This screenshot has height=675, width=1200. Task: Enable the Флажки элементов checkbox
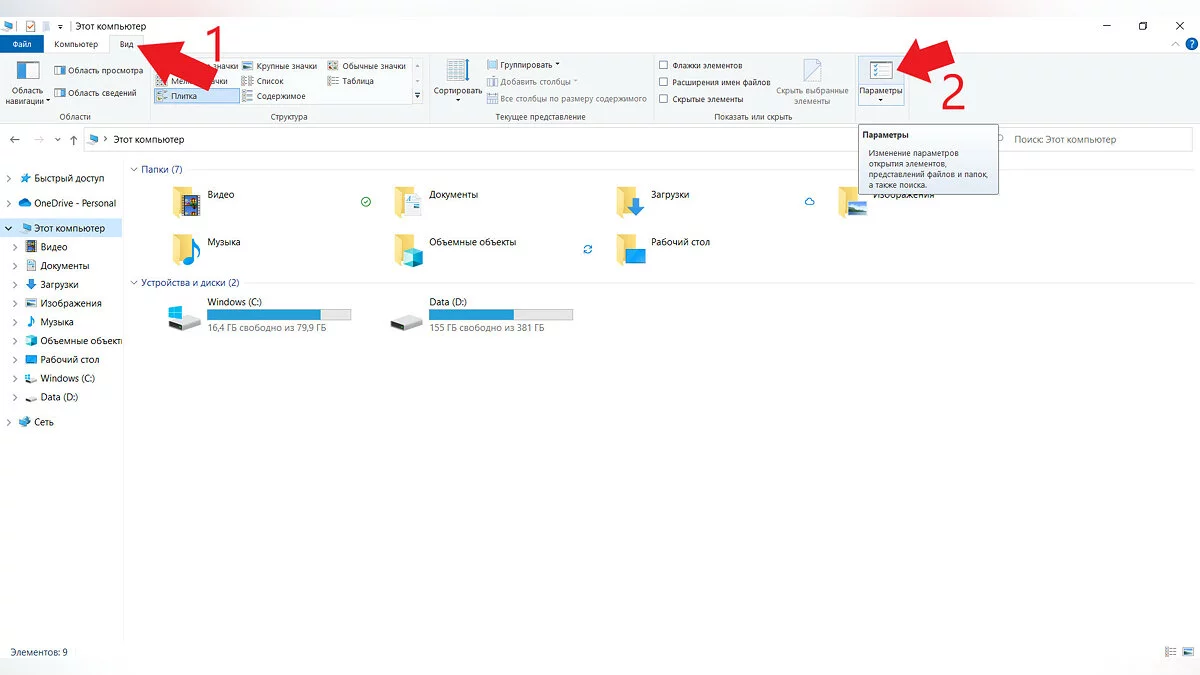coord(663,66)
